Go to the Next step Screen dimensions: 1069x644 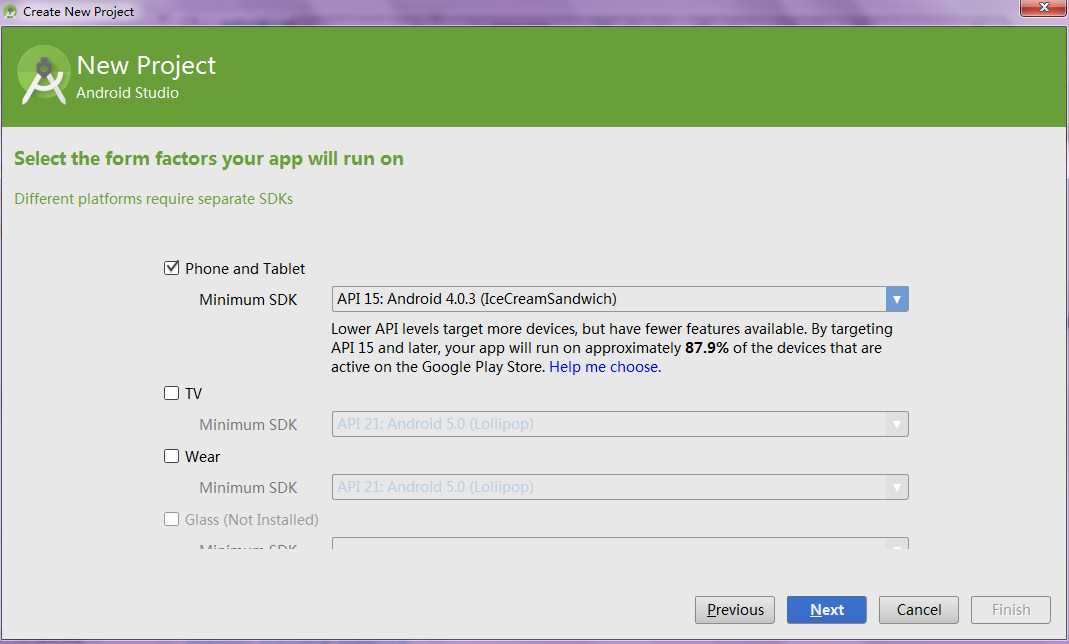point(826,609)
